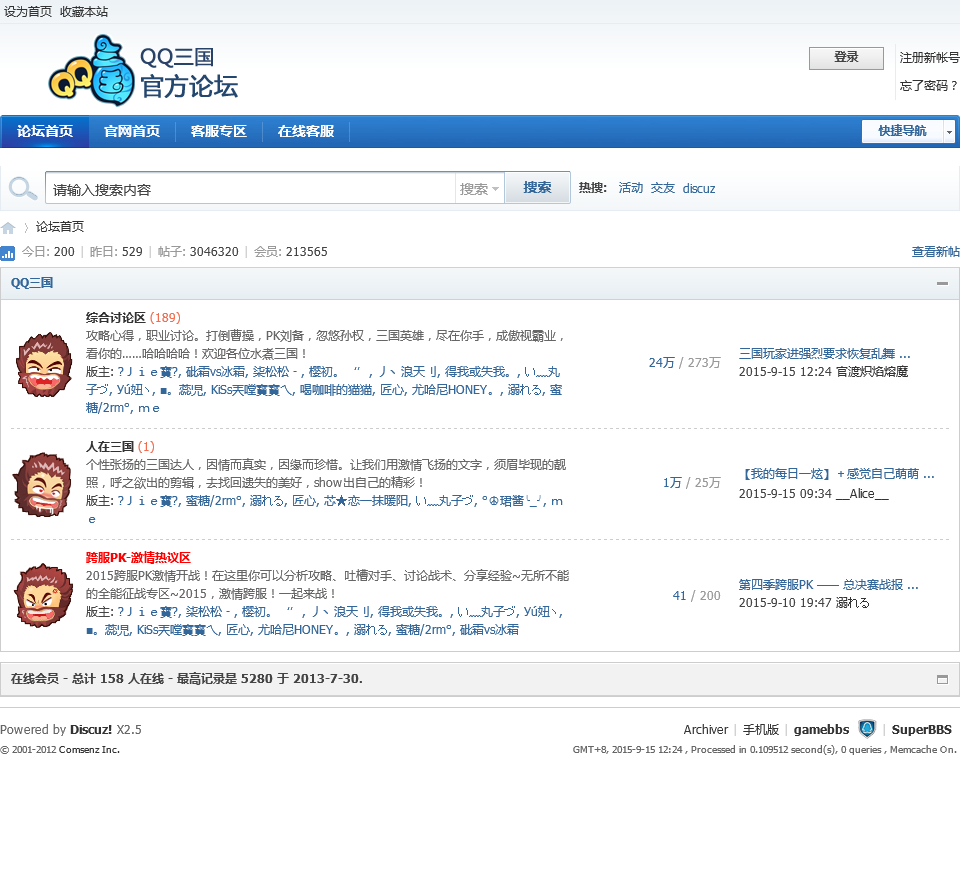Click the 手机版 footer link
The image size is (960, 873).
coord(760,729)
